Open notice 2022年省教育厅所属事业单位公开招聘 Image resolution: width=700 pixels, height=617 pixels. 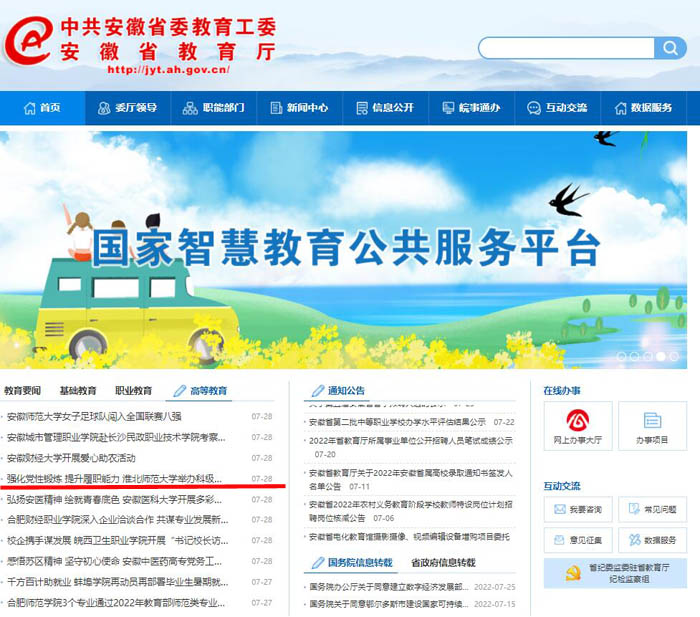tap(411, 441)
